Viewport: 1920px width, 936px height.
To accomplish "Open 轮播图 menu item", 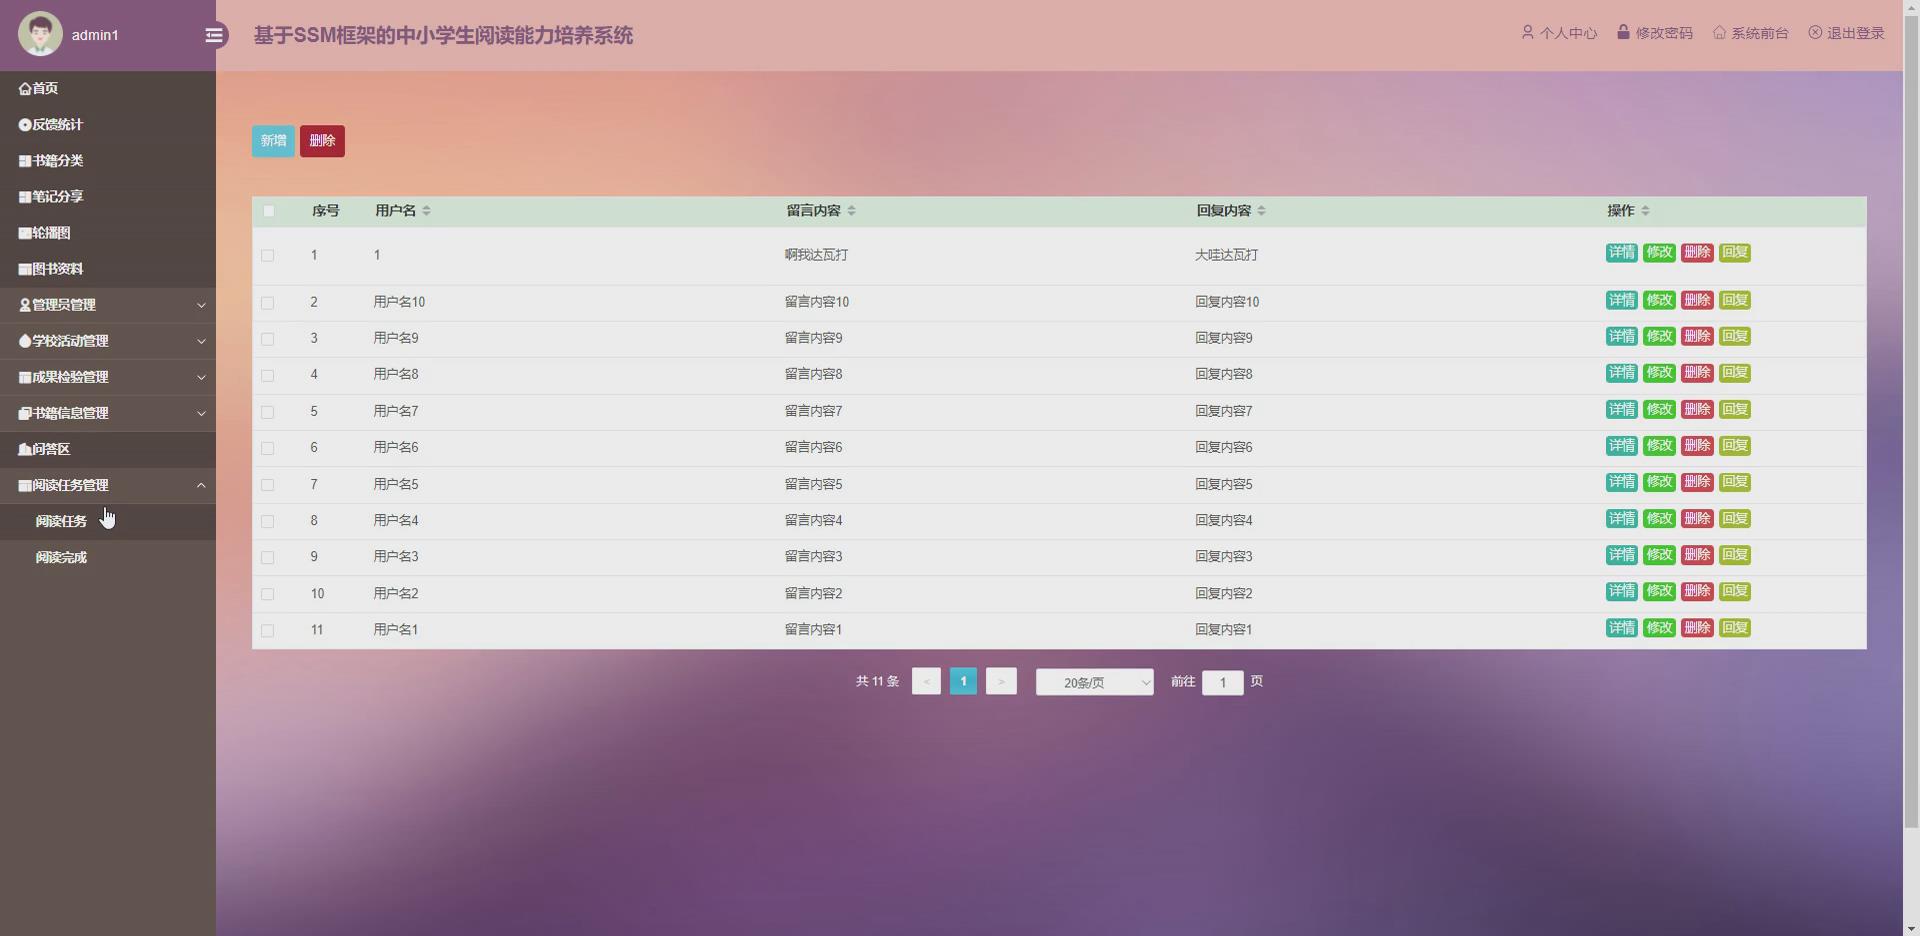I will point(108,232).
